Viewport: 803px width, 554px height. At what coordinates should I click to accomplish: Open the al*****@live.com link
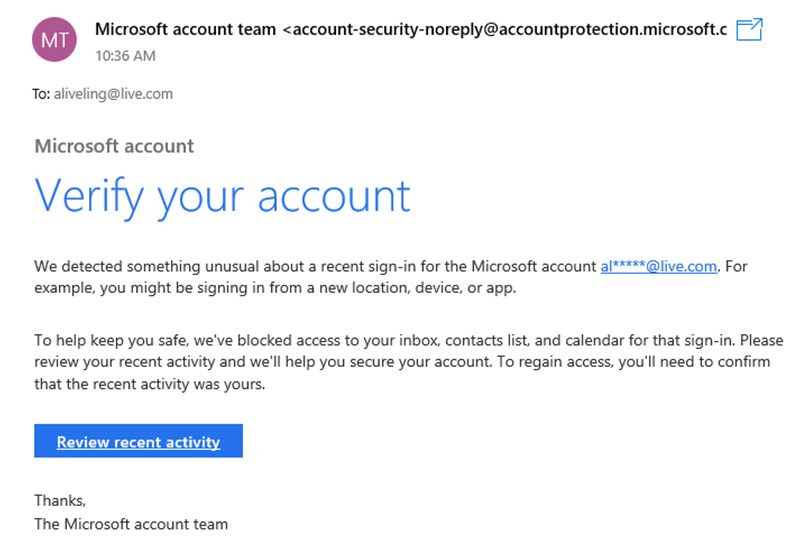coord(658,266)
